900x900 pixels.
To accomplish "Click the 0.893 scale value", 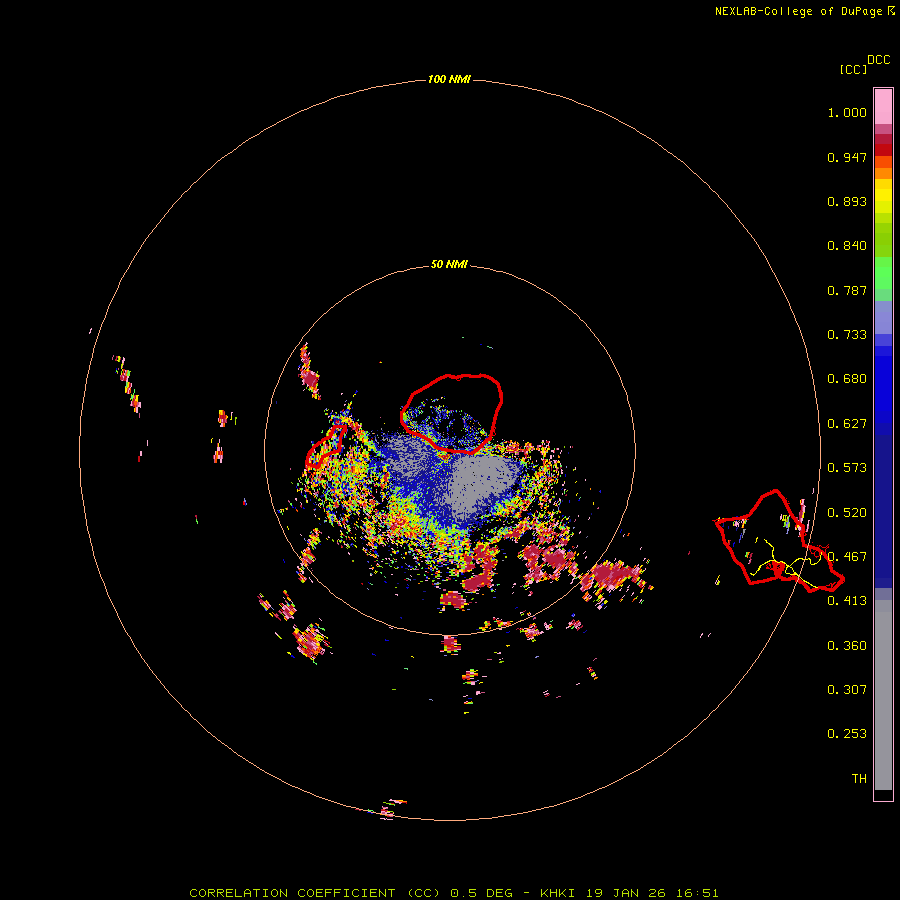I will [x=847, y=201].
